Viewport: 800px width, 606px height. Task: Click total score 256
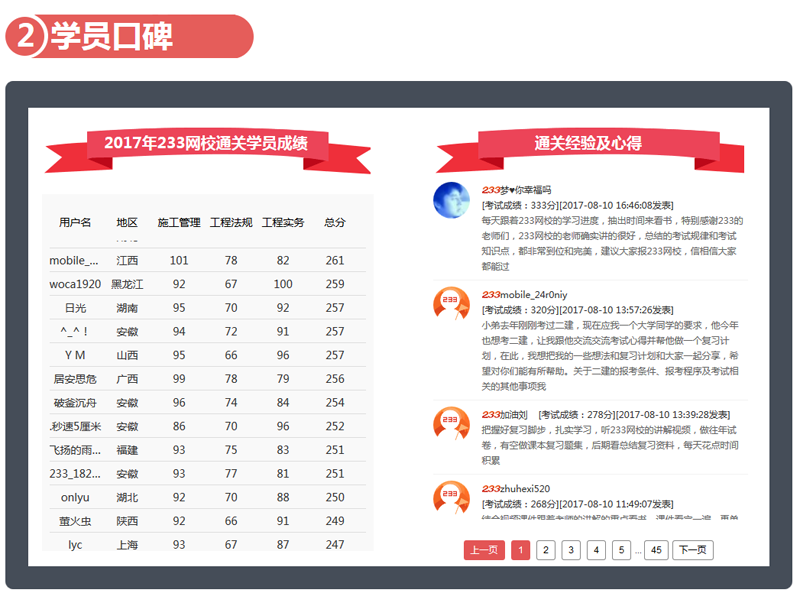[335, 379]
